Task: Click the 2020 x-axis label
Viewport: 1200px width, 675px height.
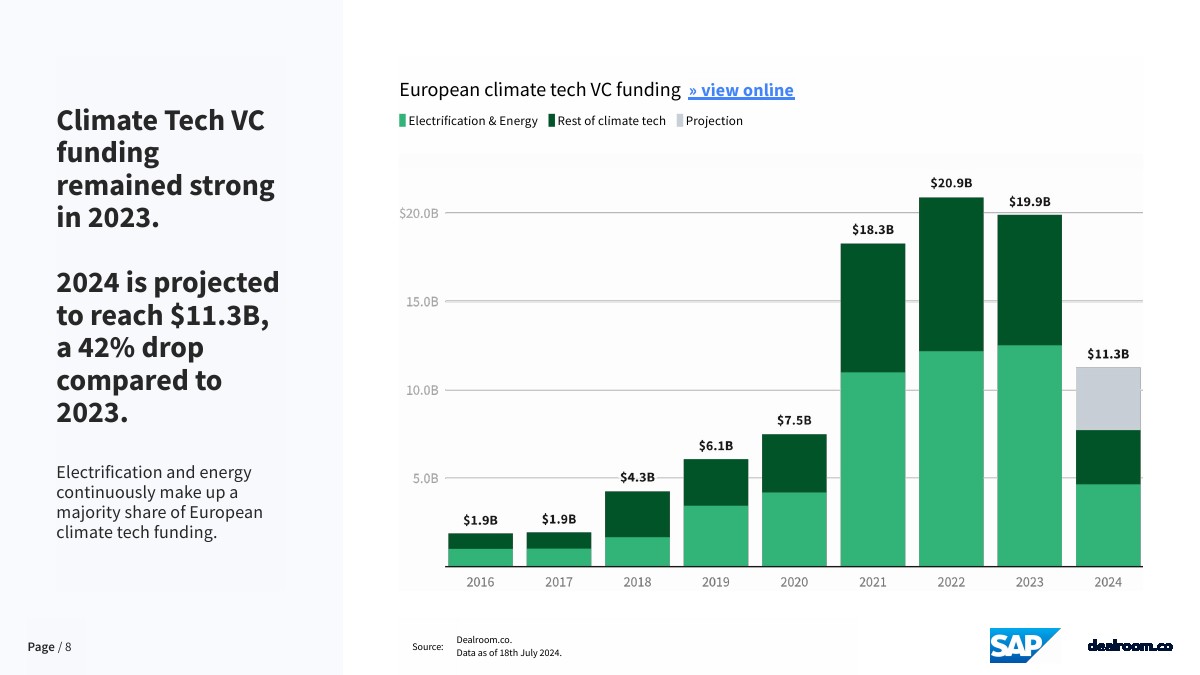Action: click(x=794, y=583)
